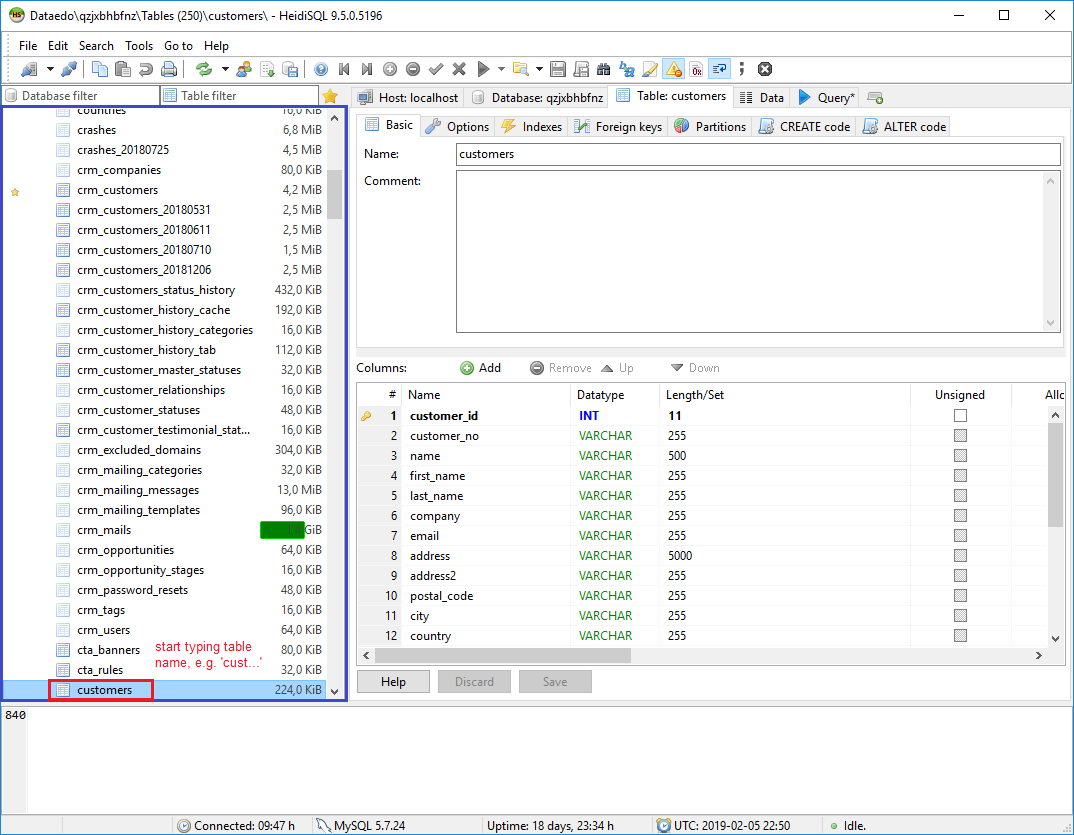This screenshot has width=1074, height=835.
Task: Expand dropdown arrow next to connection icon
Action: (x=50, y=69)
